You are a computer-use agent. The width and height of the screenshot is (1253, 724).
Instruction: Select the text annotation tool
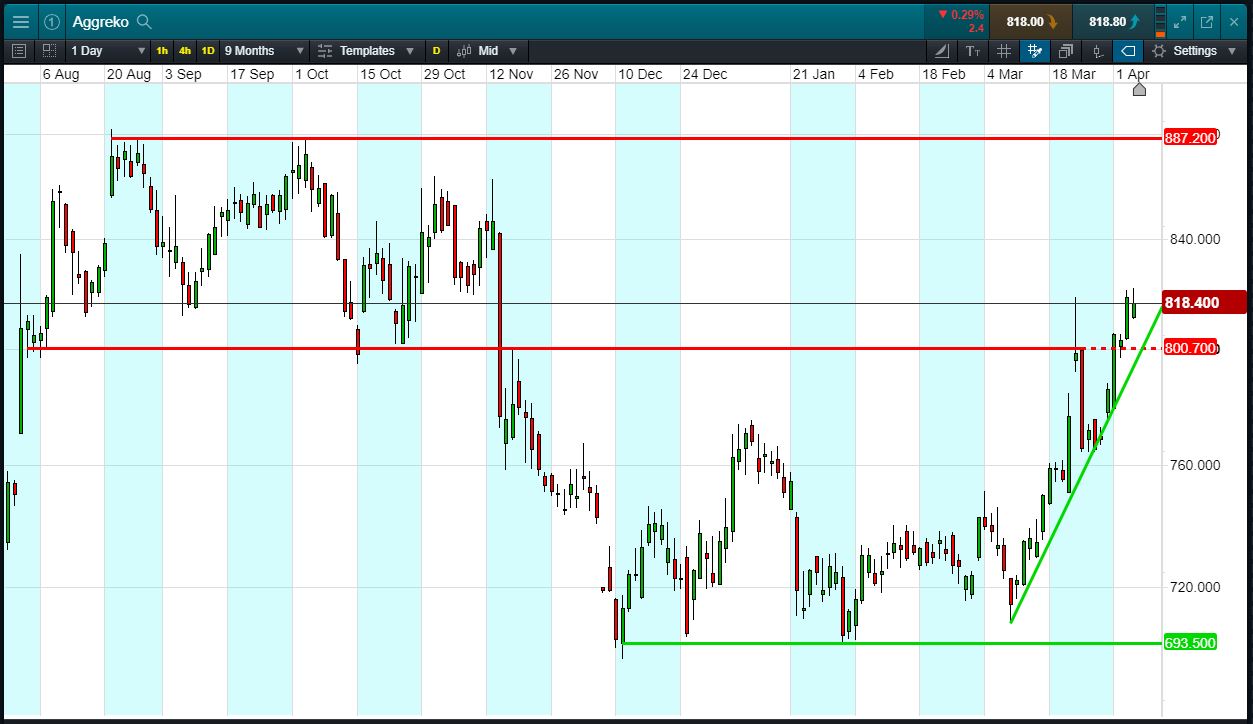[x=973, y=50]
